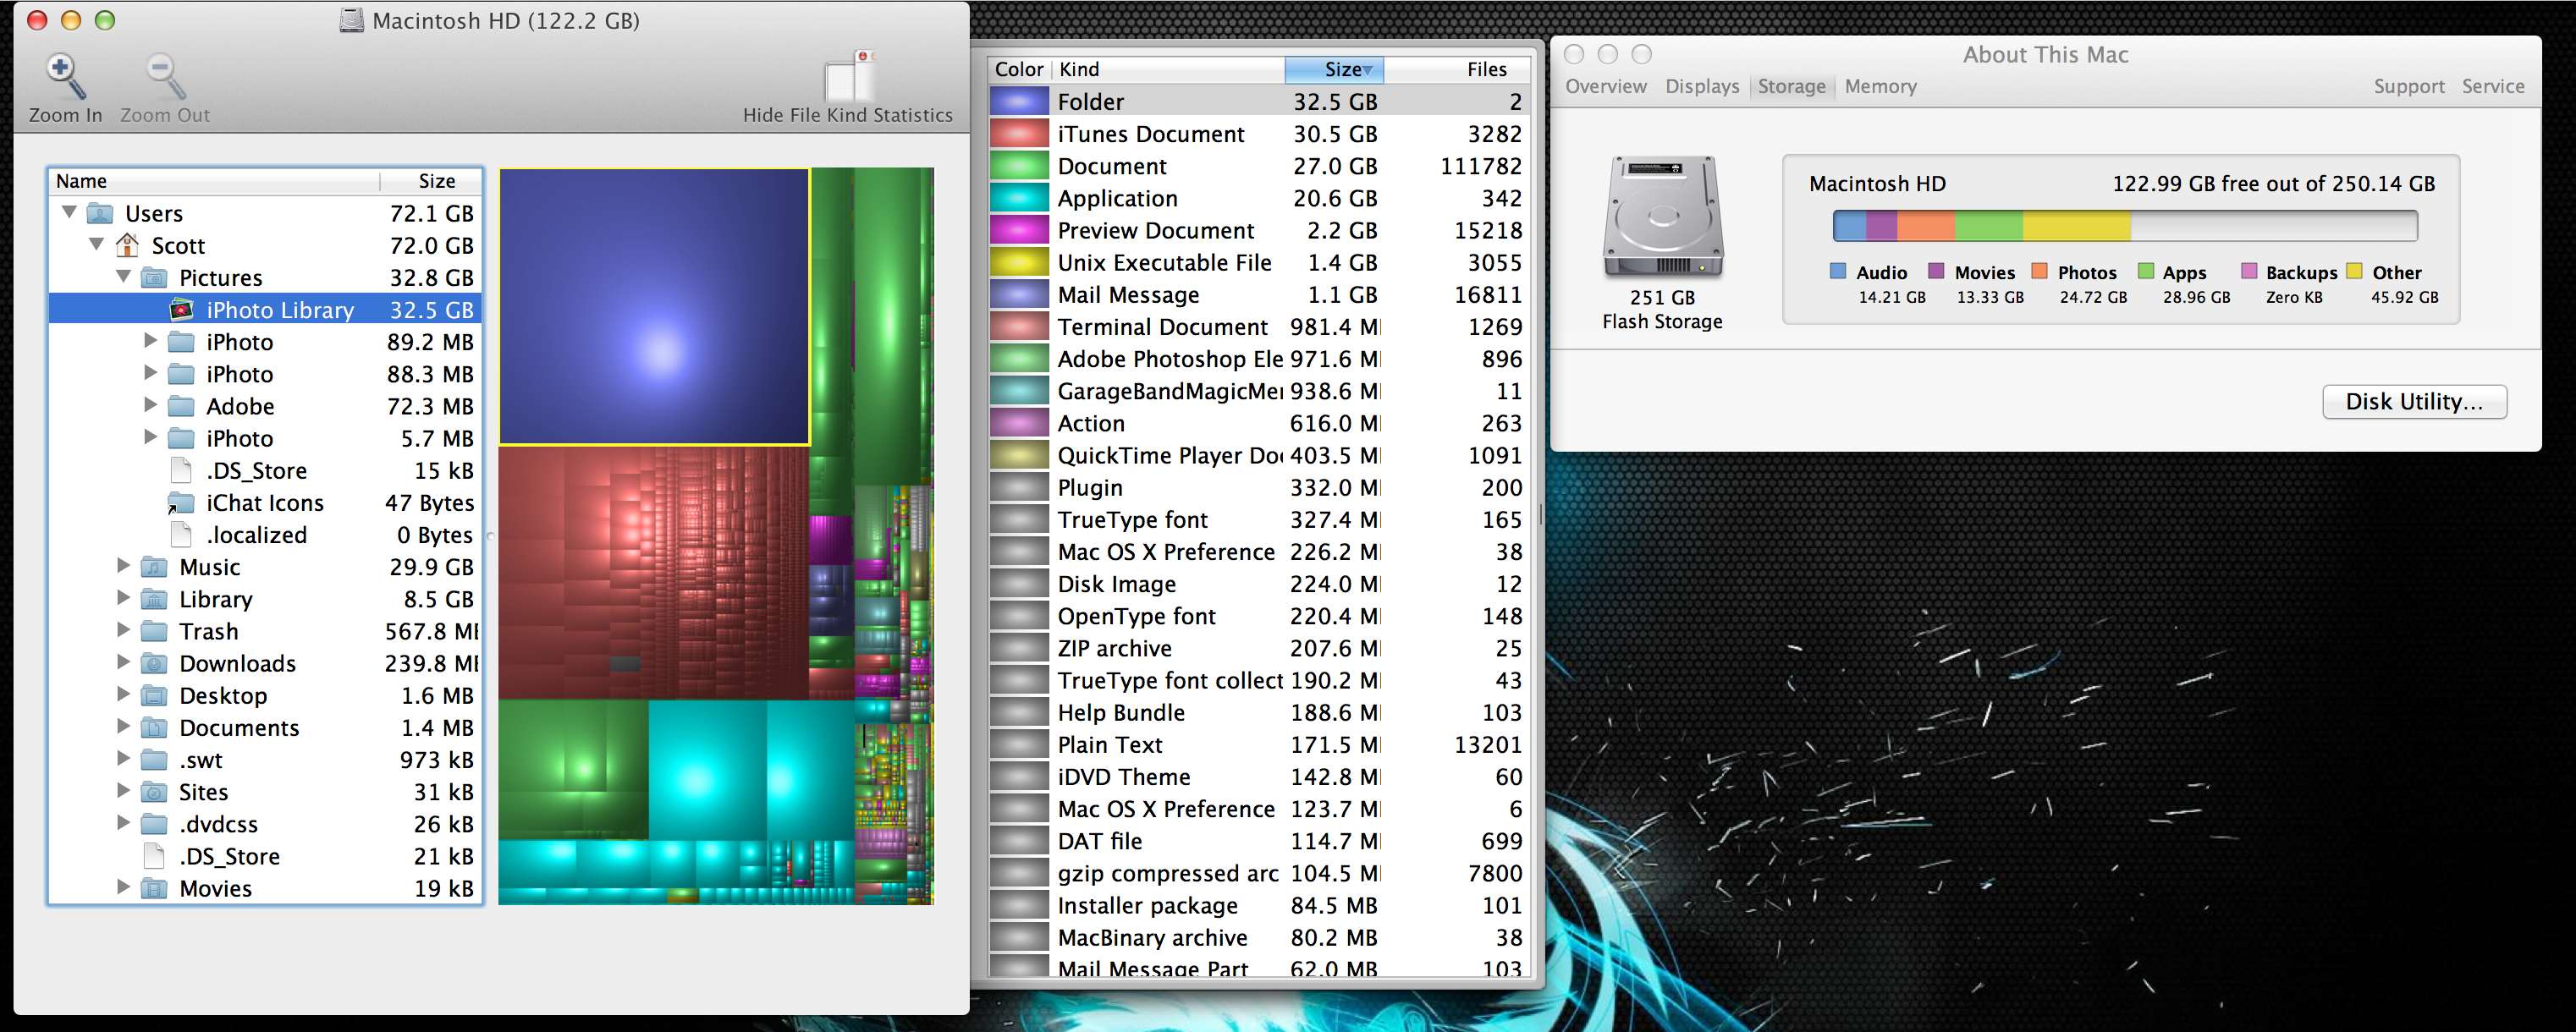
Task: Switch to the Displays tab
Action: coord(1702,86)
